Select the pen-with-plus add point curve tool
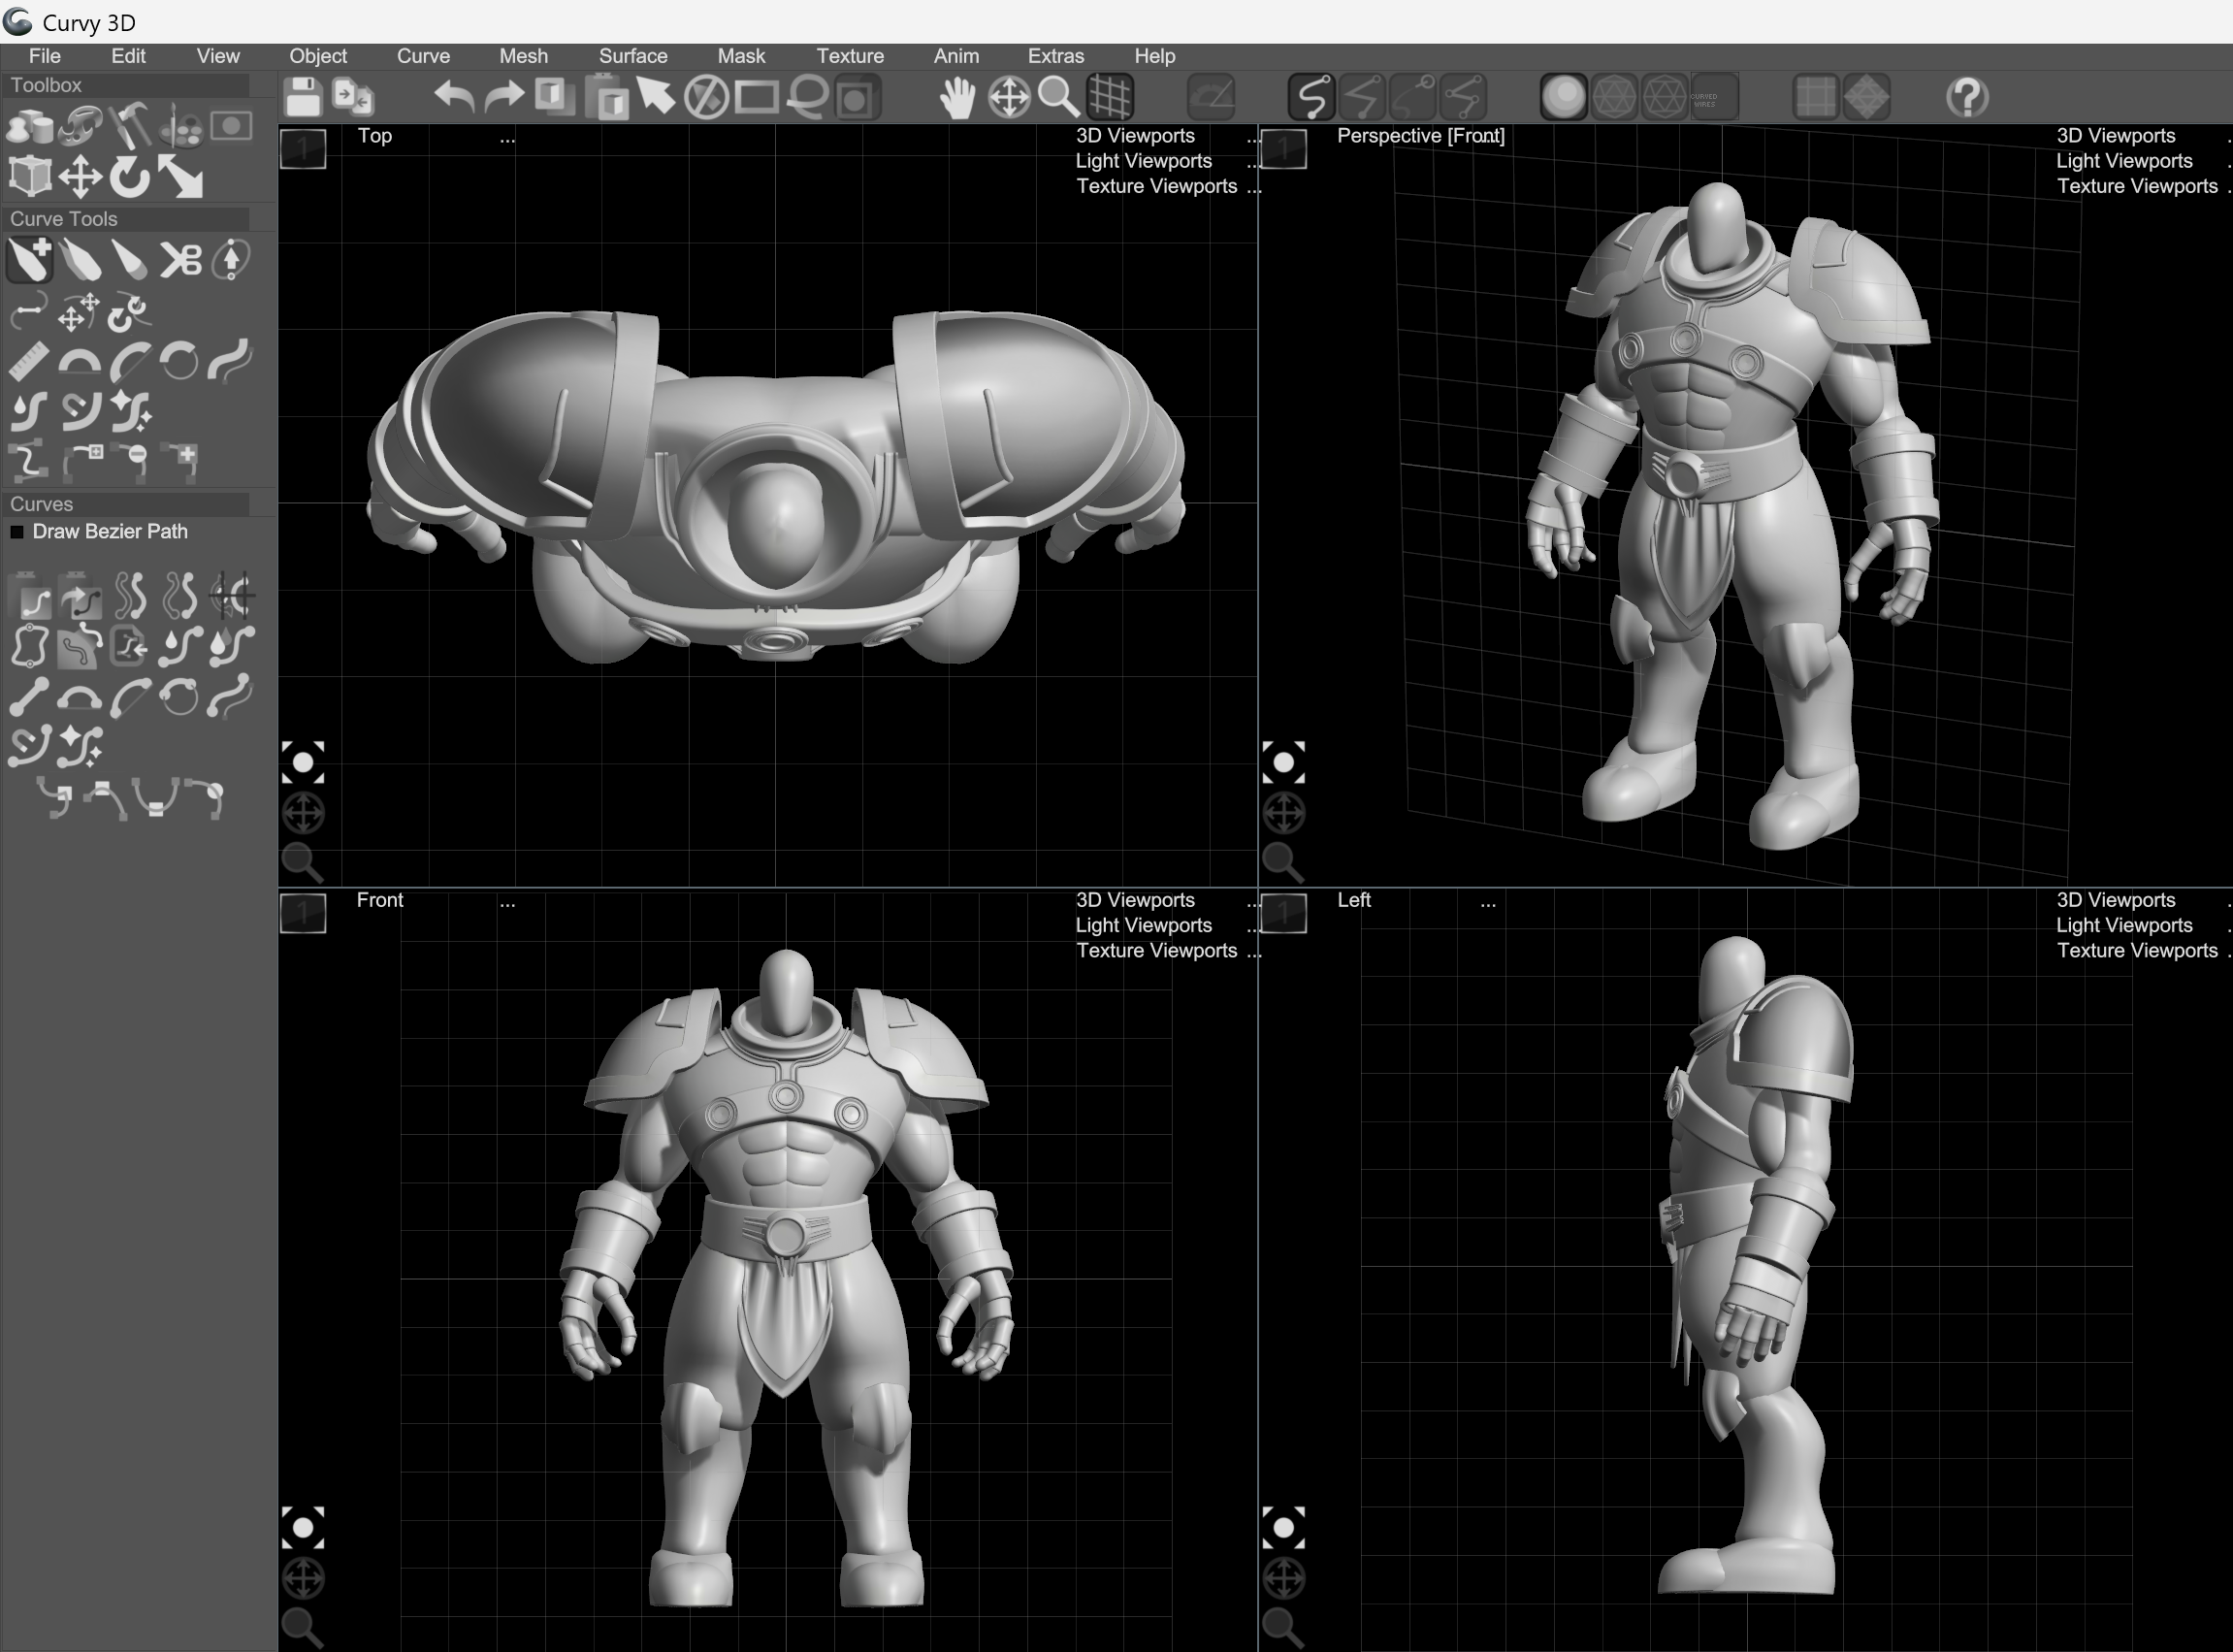This screenshot has height=1652, width=2233. [x=29, y=259]
